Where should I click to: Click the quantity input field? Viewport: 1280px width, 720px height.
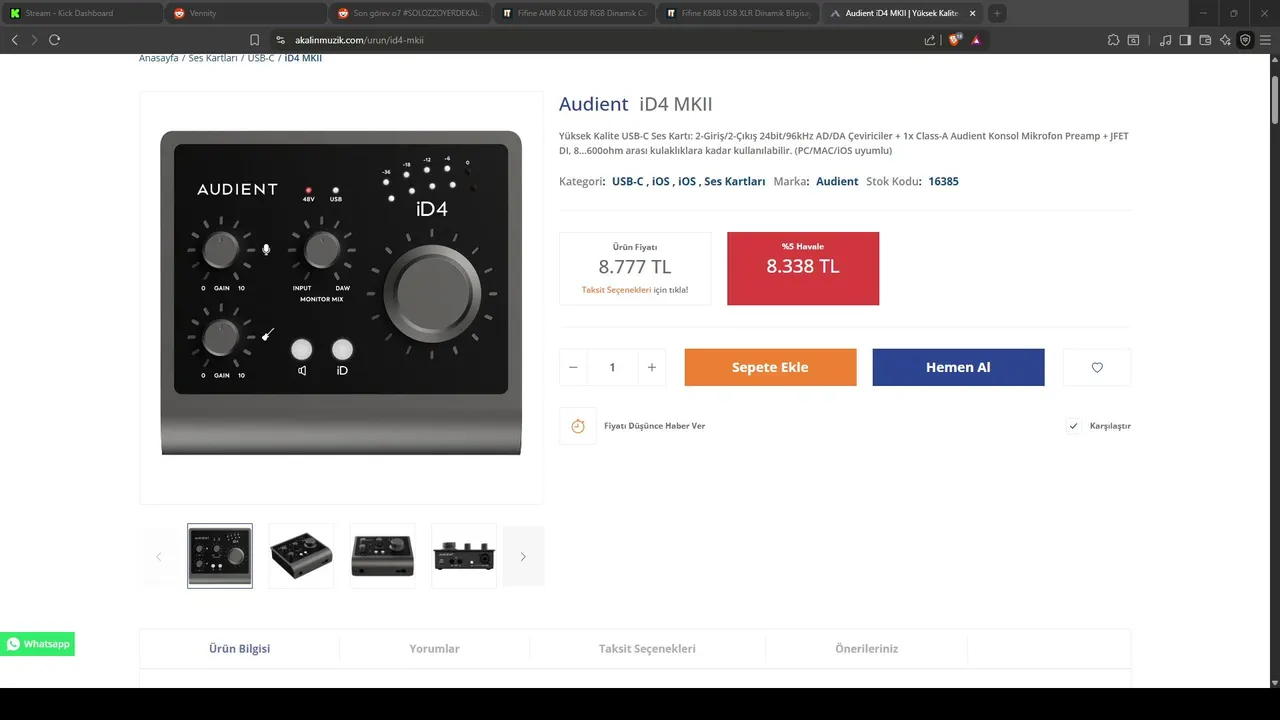point(612,367)
